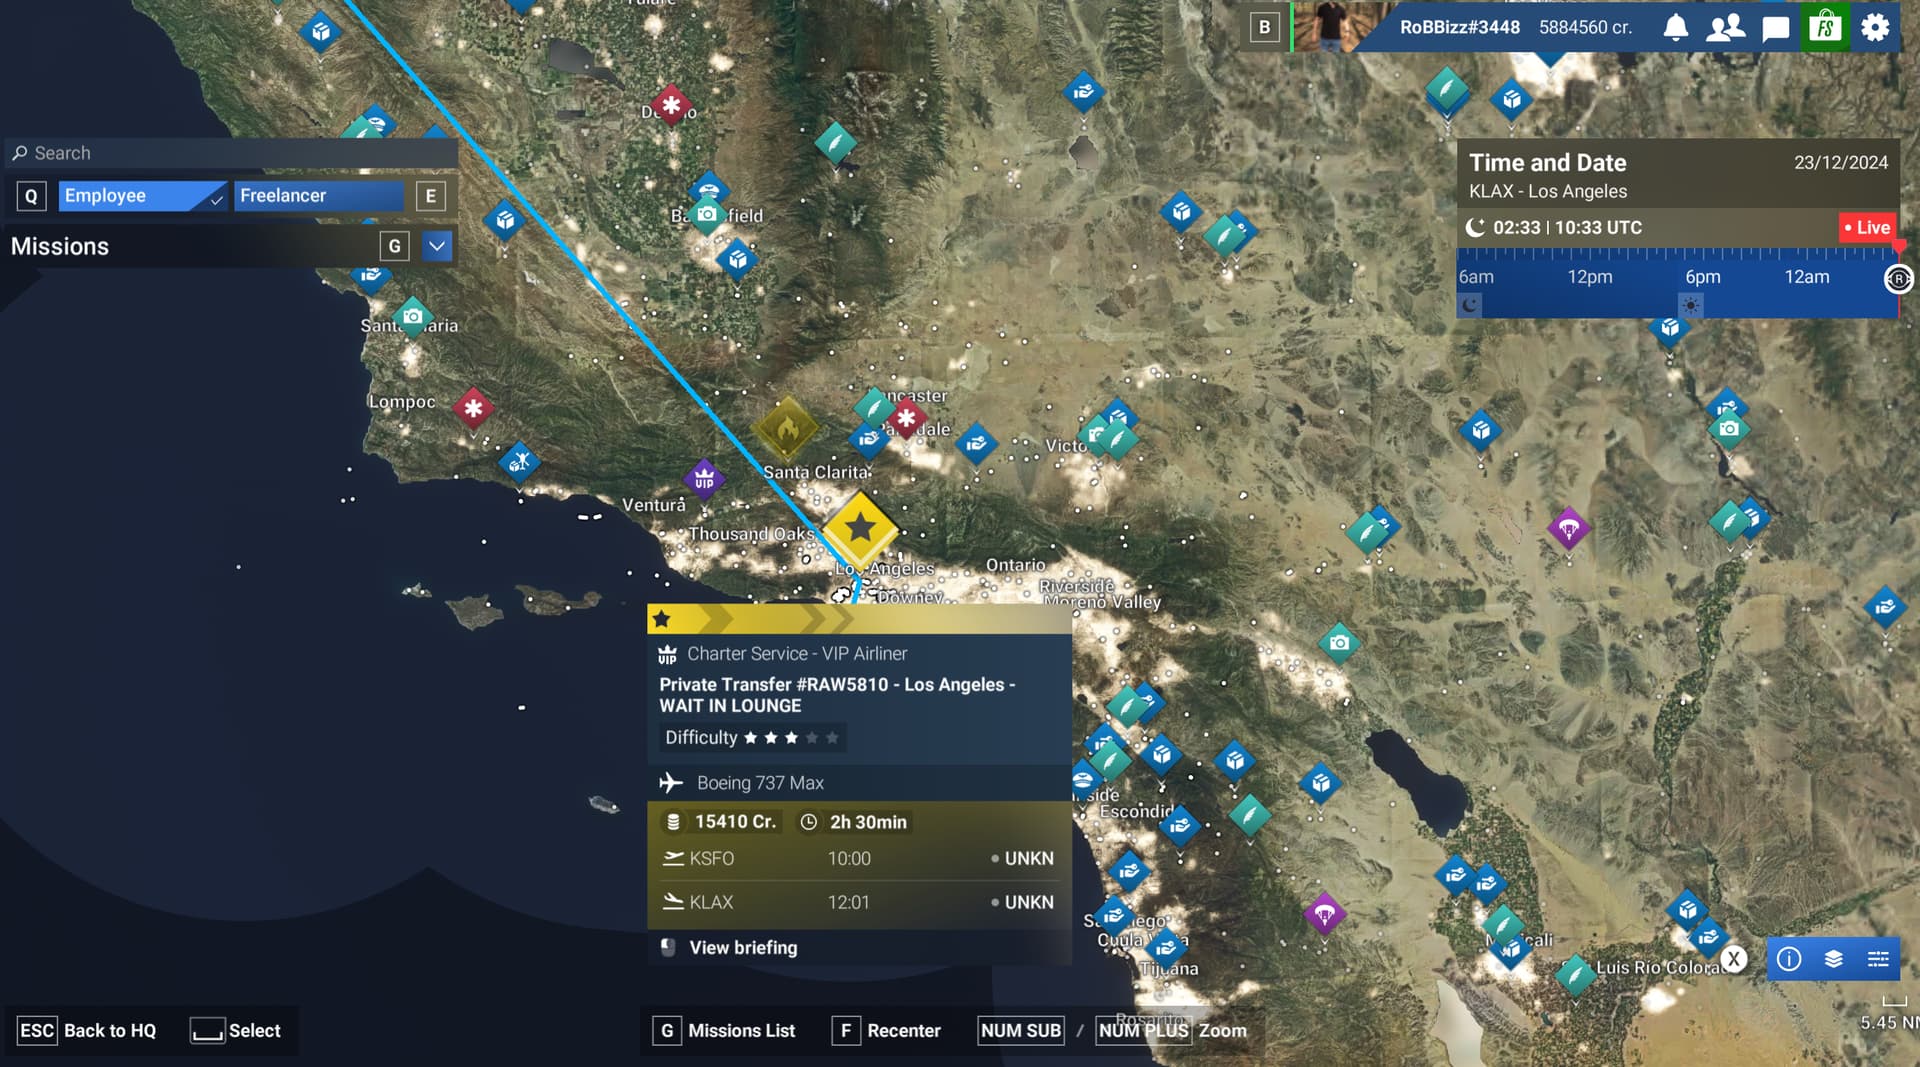This screenshot has width=1920, height=1067.
Task: Open the map filter sliders icon
Action: (1878, 959)
